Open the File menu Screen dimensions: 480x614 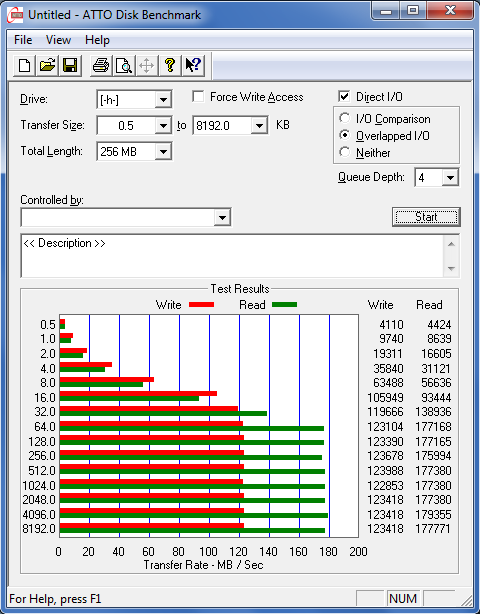point(23,40)
